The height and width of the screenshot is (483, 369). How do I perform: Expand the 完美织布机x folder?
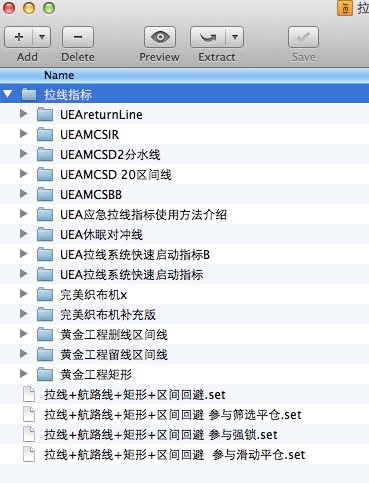click(23, 294)
